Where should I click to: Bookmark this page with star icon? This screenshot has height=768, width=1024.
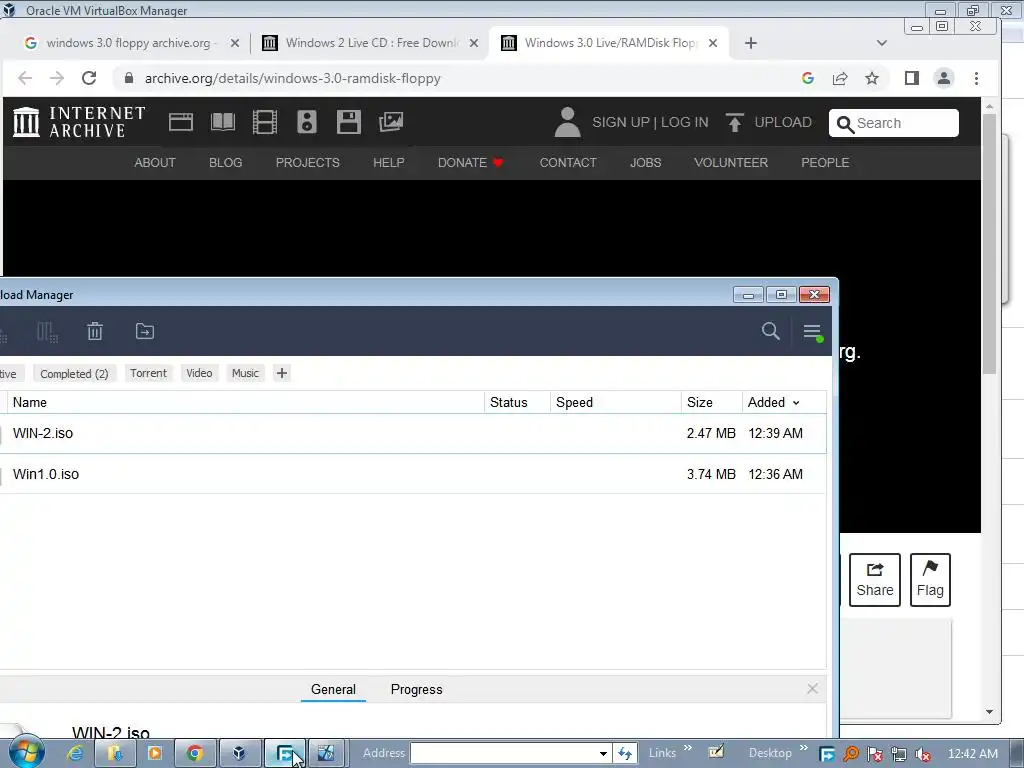[x=872, y=78]
